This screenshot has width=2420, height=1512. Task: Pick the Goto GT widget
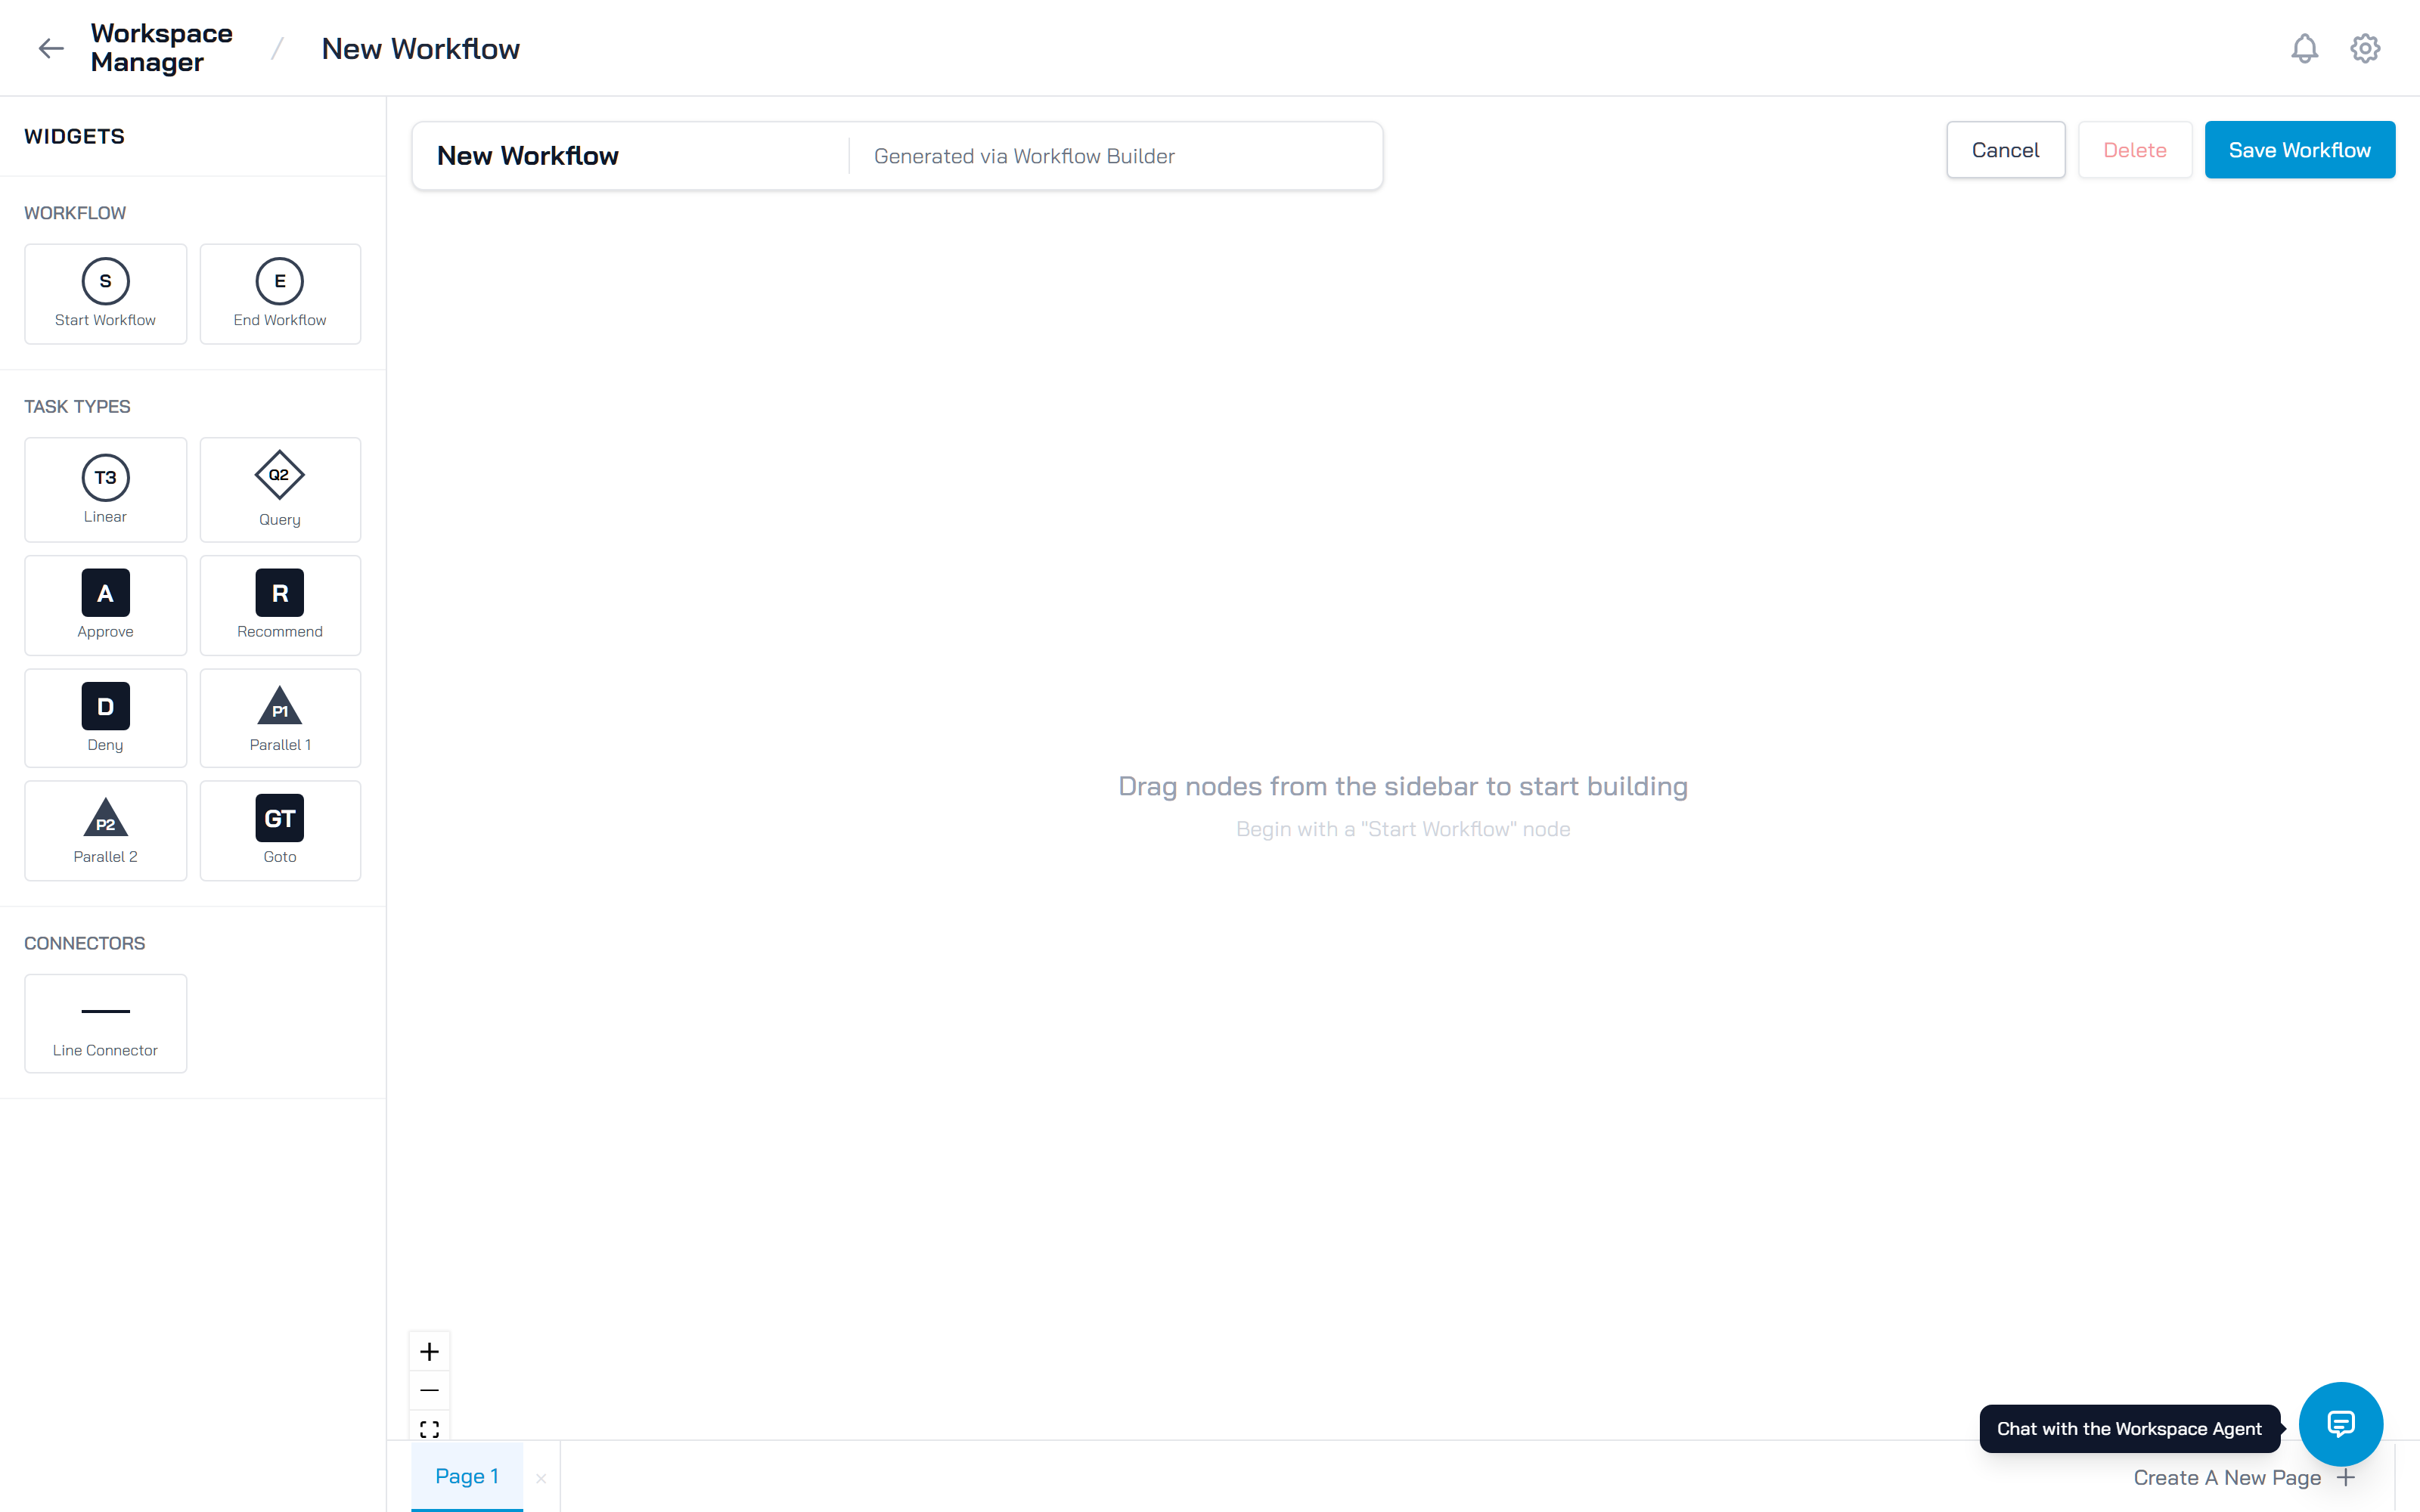(280, 831)
